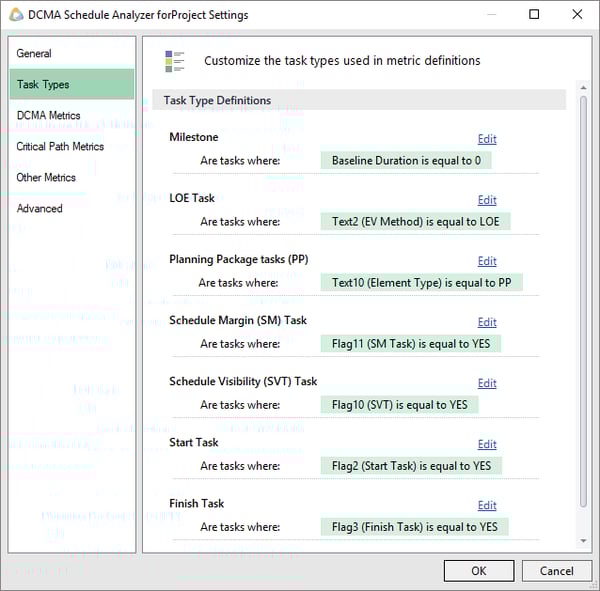
Task: Select the Task Types page
Action: tap(72, 84)
